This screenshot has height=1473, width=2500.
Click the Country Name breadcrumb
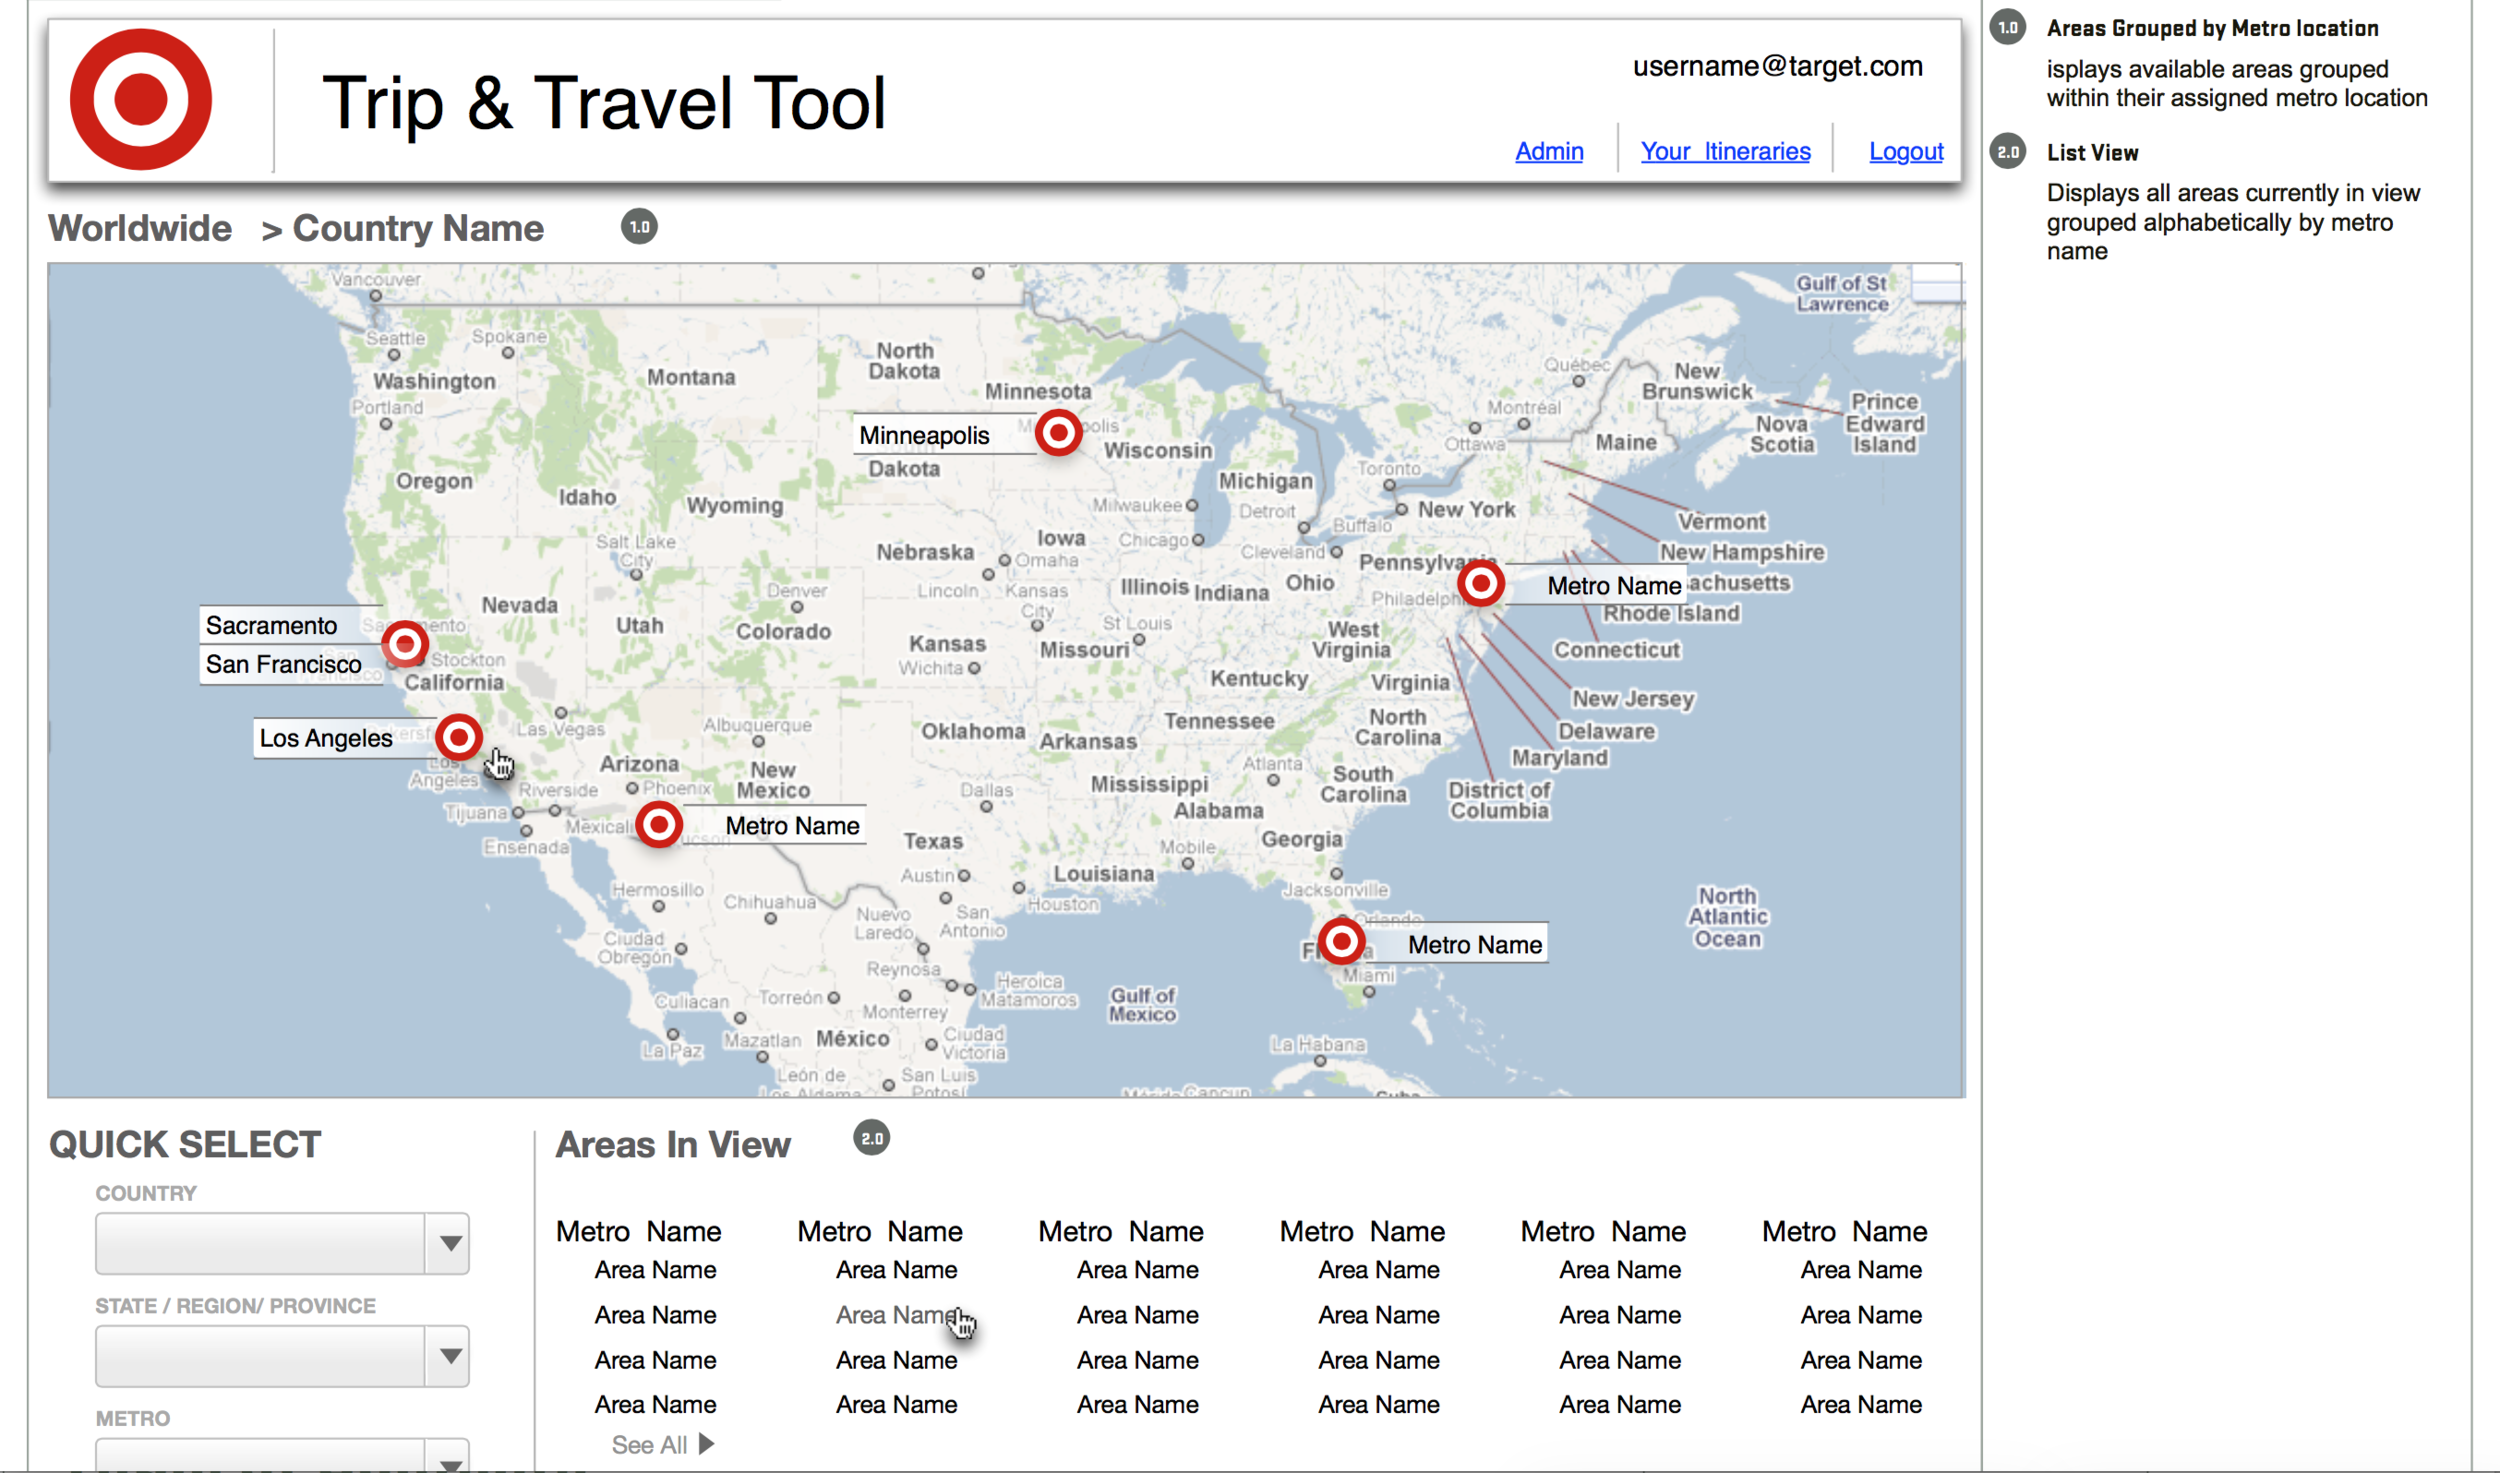coord(418,228)
